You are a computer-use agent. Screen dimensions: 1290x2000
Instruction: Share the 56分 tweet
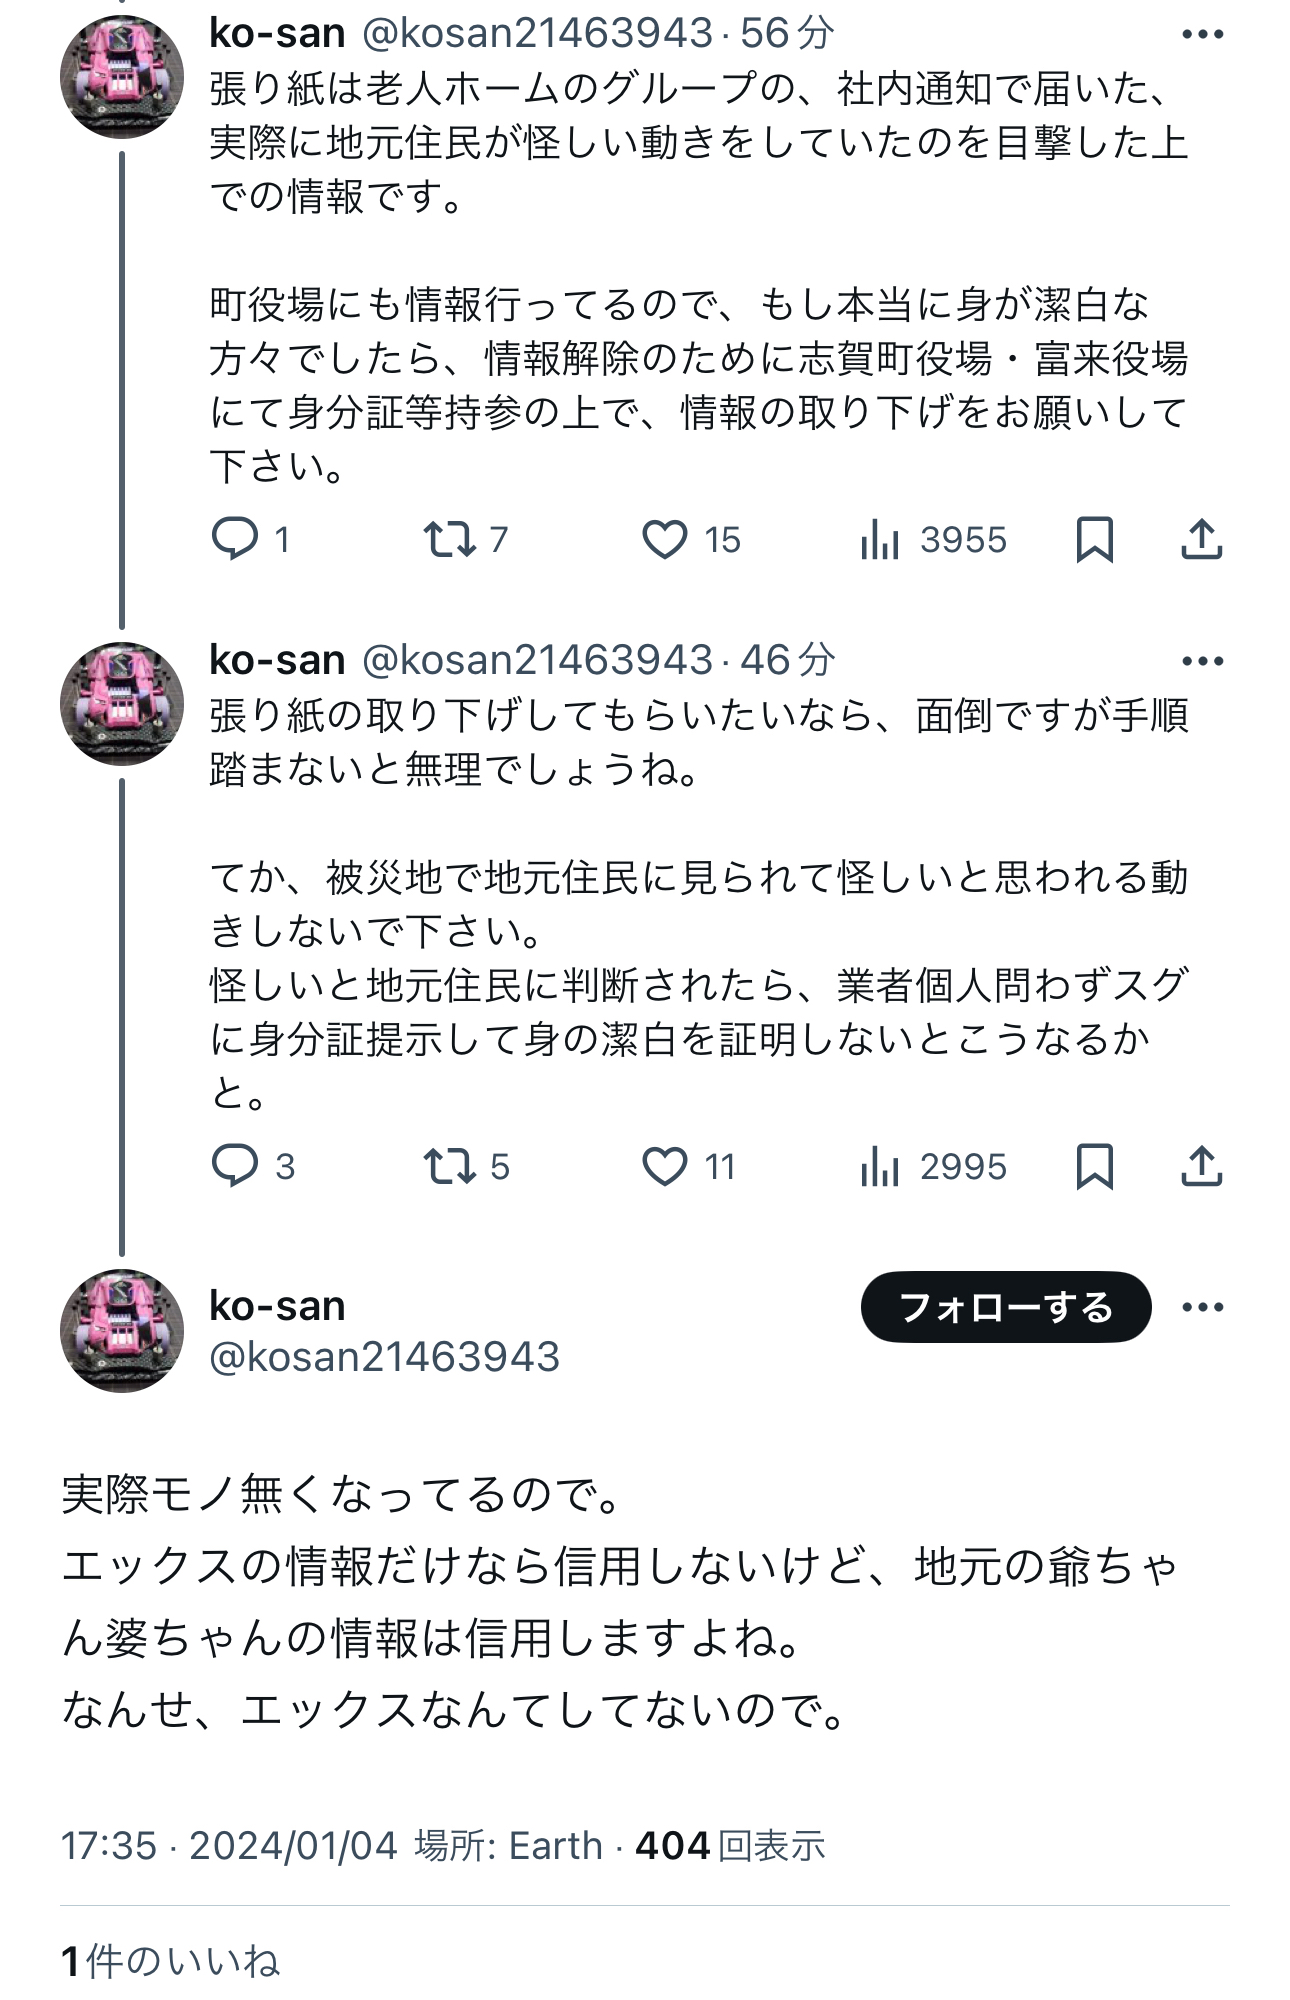point(1201,540)
